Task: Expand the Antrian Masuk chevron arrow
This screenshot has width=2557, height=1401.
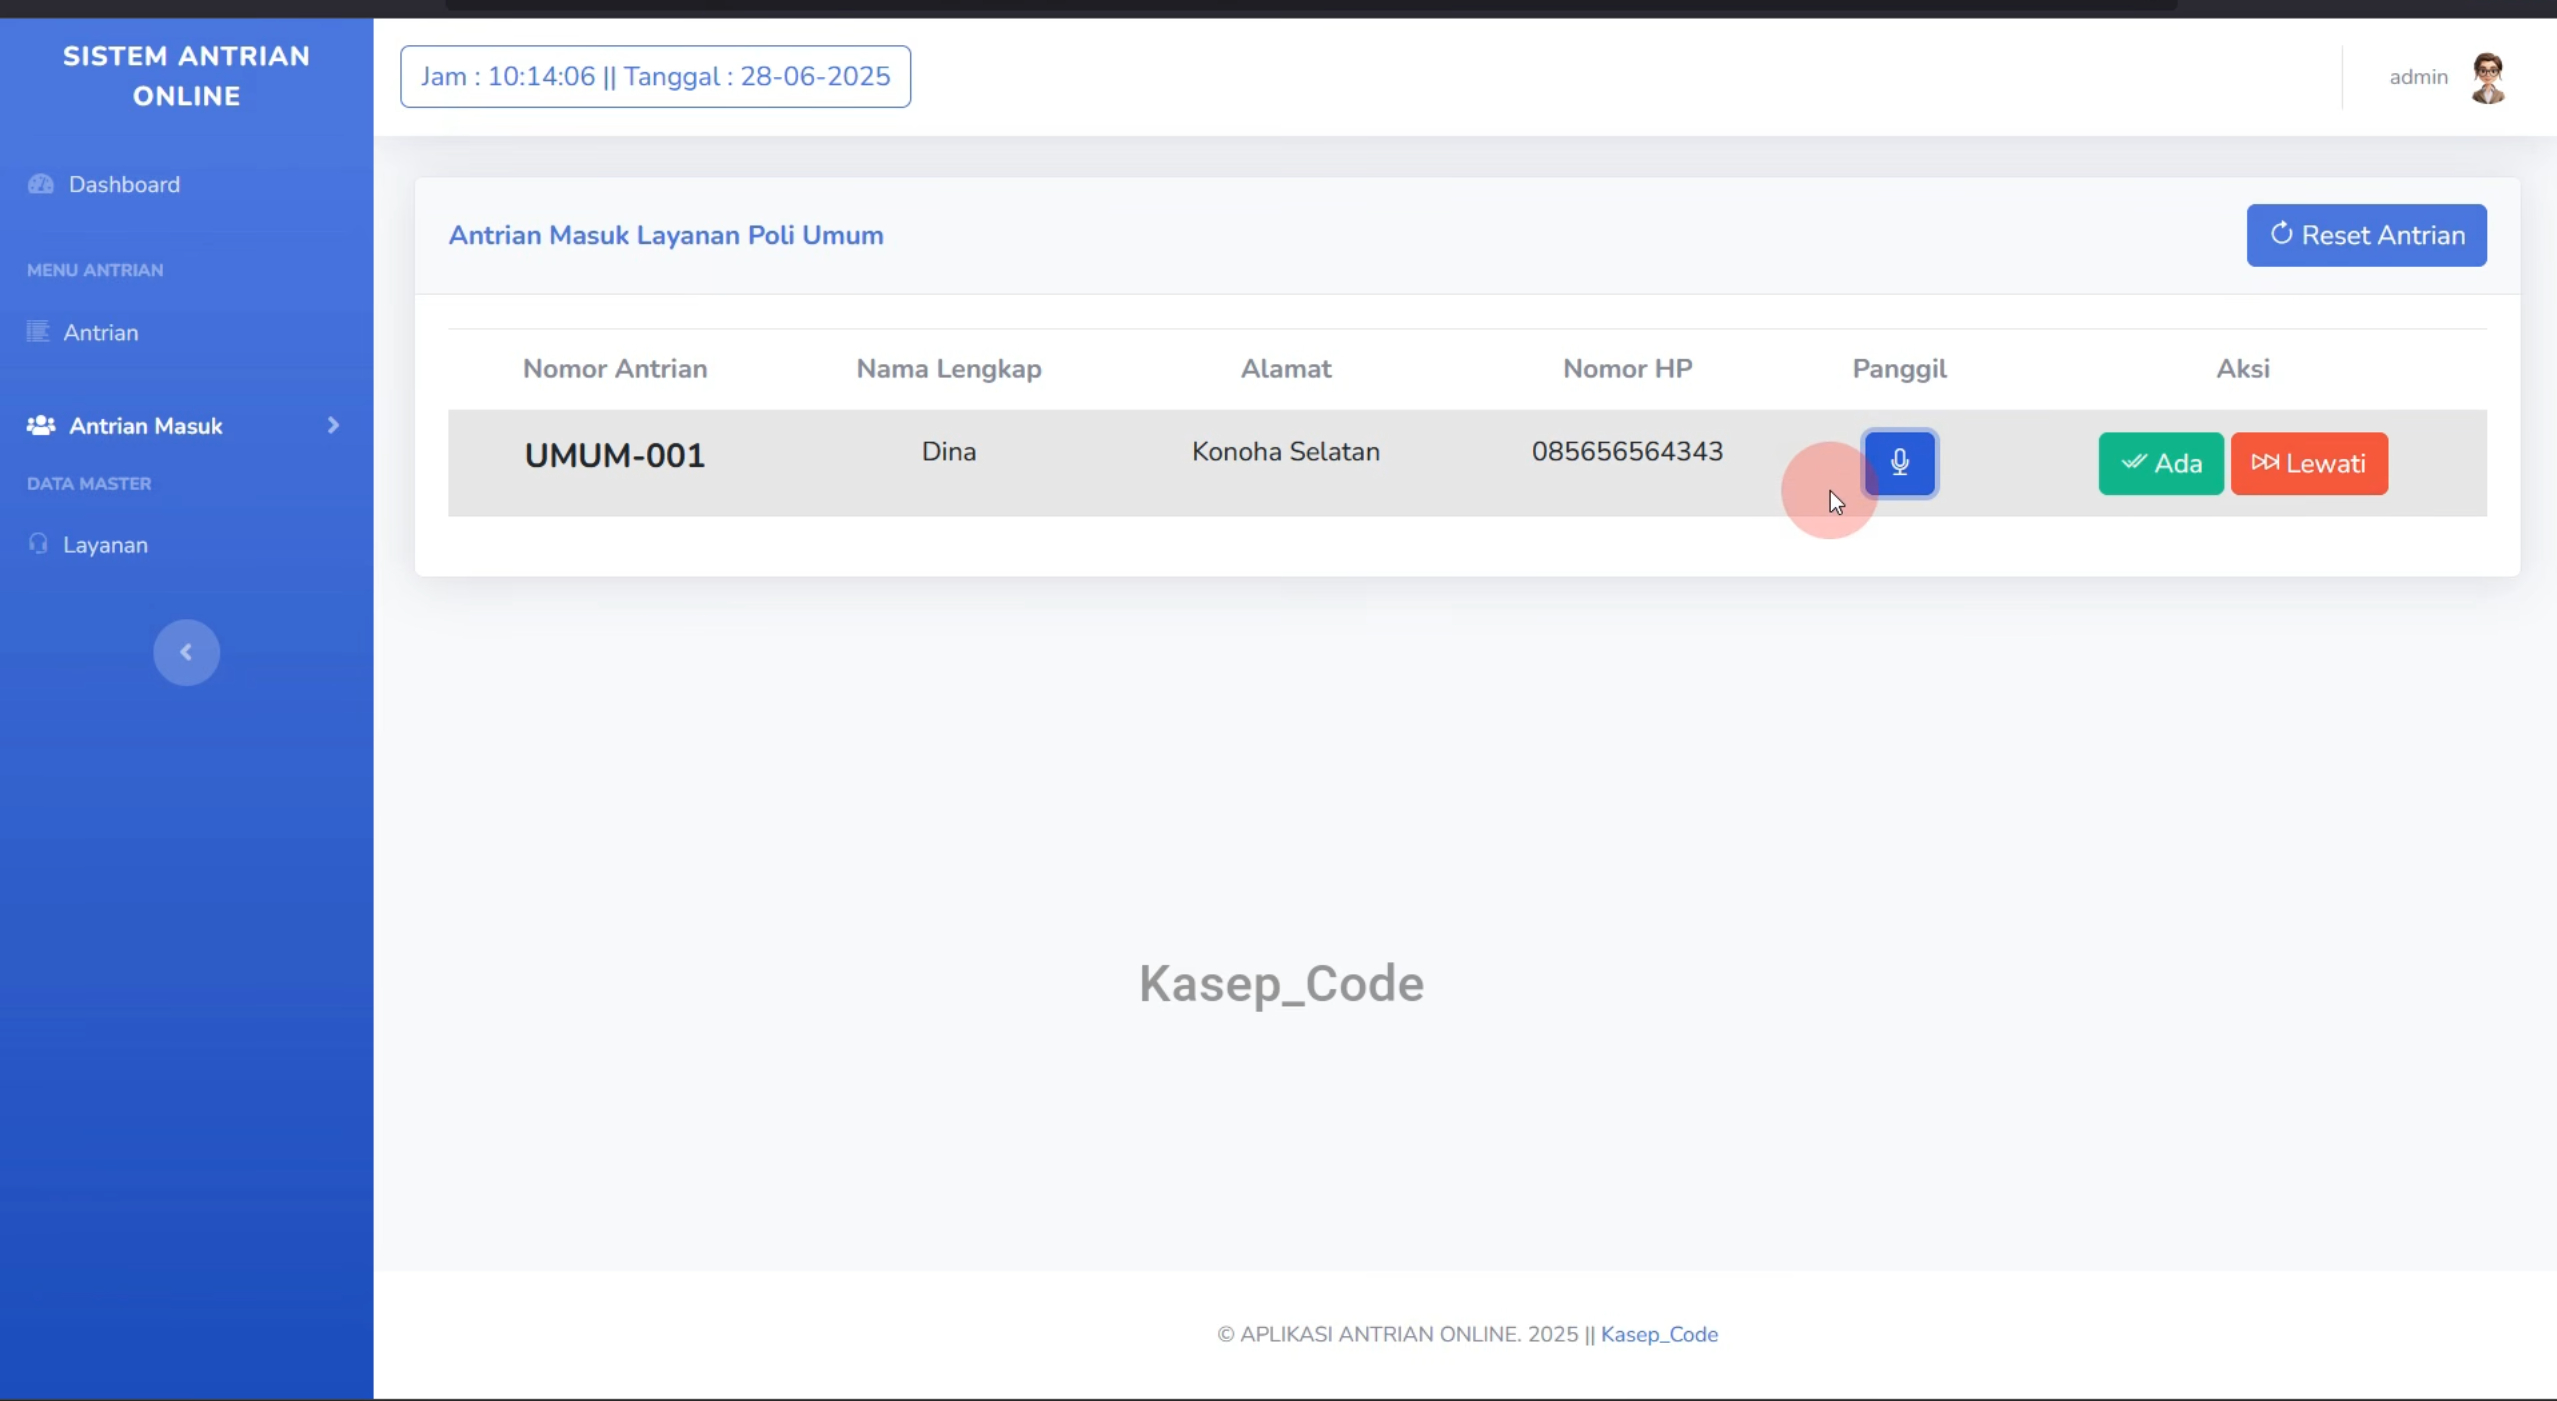Action: coord(333,425)
